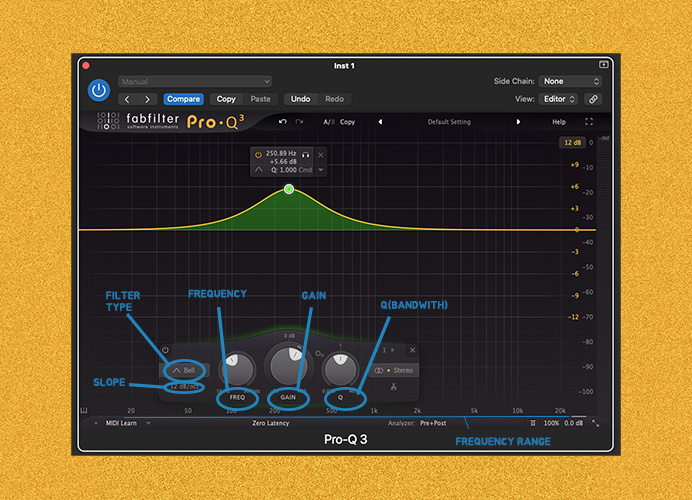
Task: Toggle the band enable power button in controls panel
Action: click(x=165, y=350)
